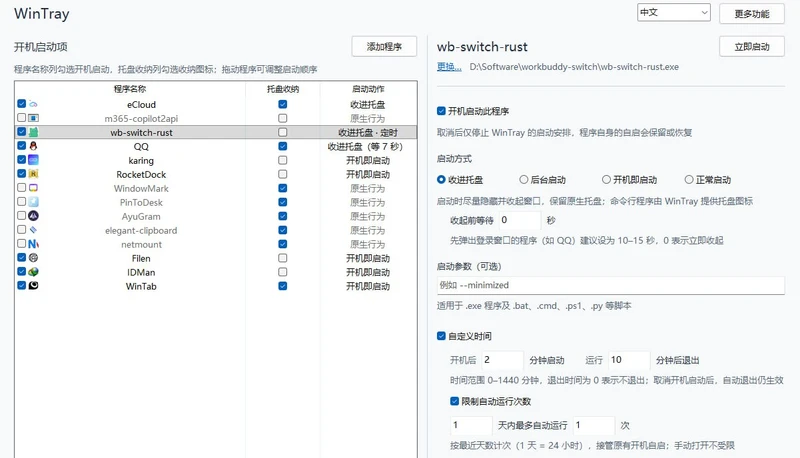The image size is (800, 458).
Task: Toggle 限制自动运行次数 checkbox
Action: [455, 401]
